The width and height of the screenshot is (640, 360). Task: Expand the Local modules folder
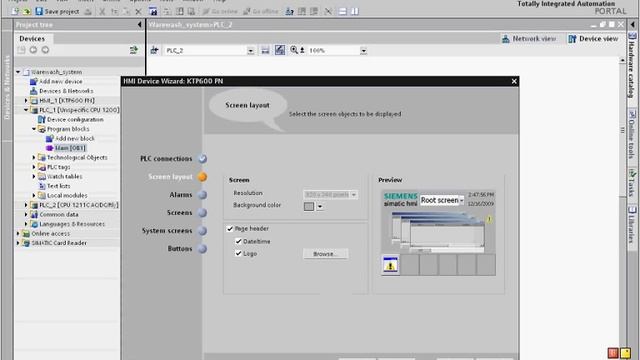[34, 196]
